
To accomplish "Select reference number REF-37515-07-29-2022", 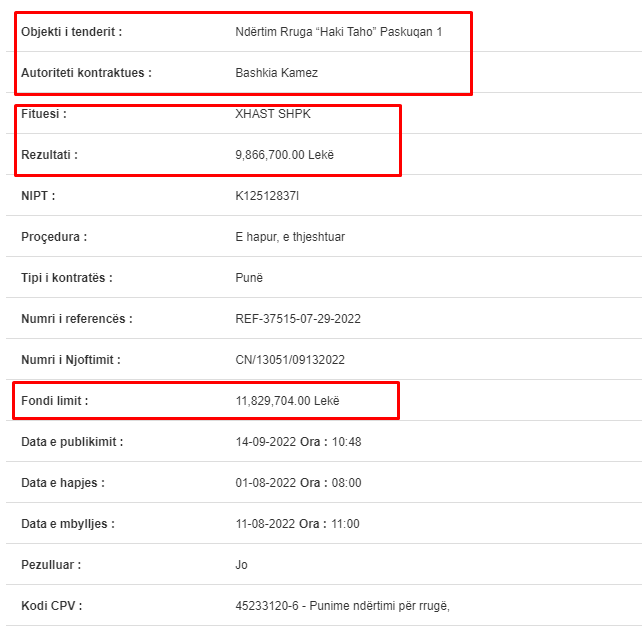I will [x=298, y=319].
